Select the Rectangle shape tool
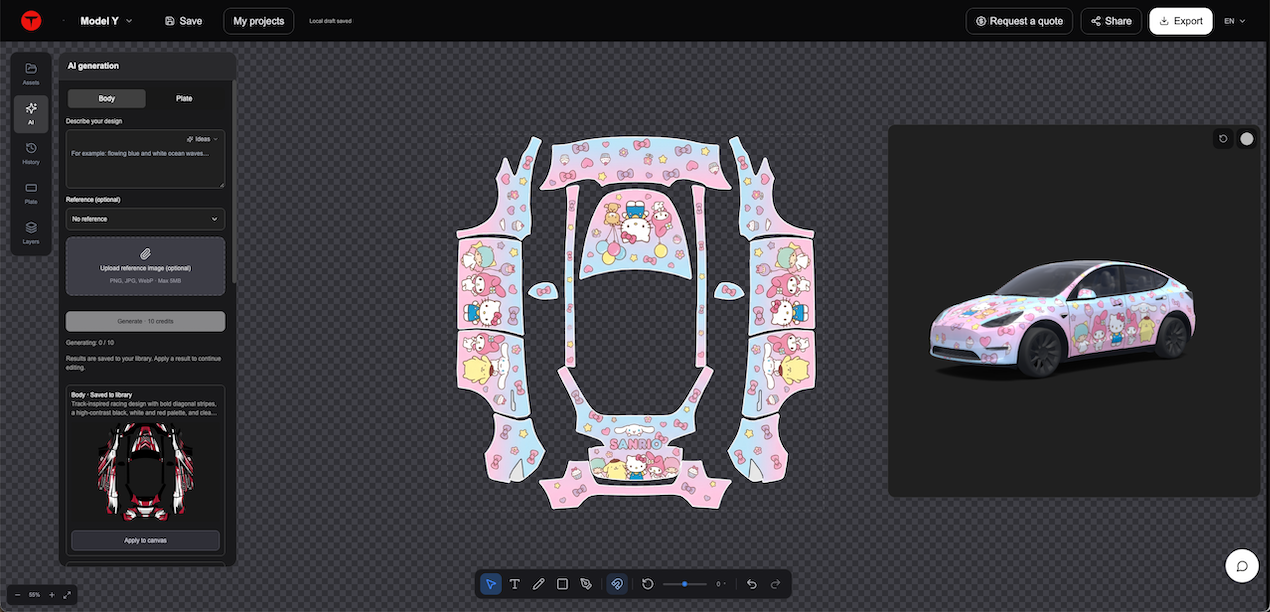Image resolution: width=1270 pixels, height=612 pixels. point(563,584)
